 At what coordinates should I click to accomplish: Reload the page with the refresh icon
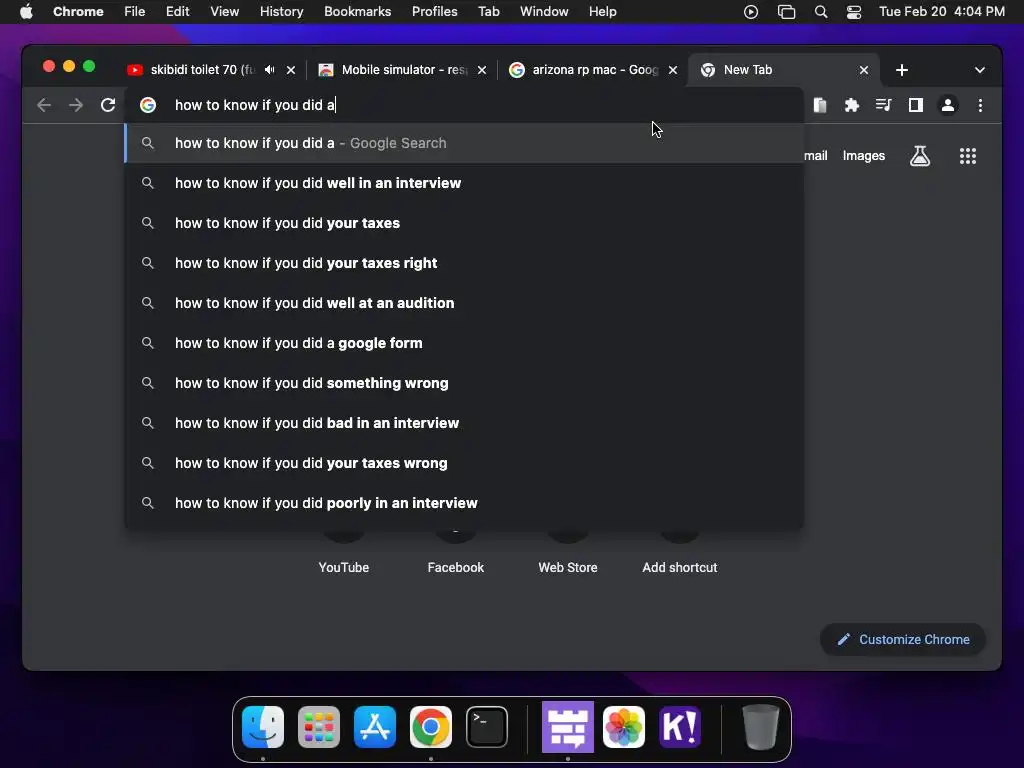click(108, 105)
